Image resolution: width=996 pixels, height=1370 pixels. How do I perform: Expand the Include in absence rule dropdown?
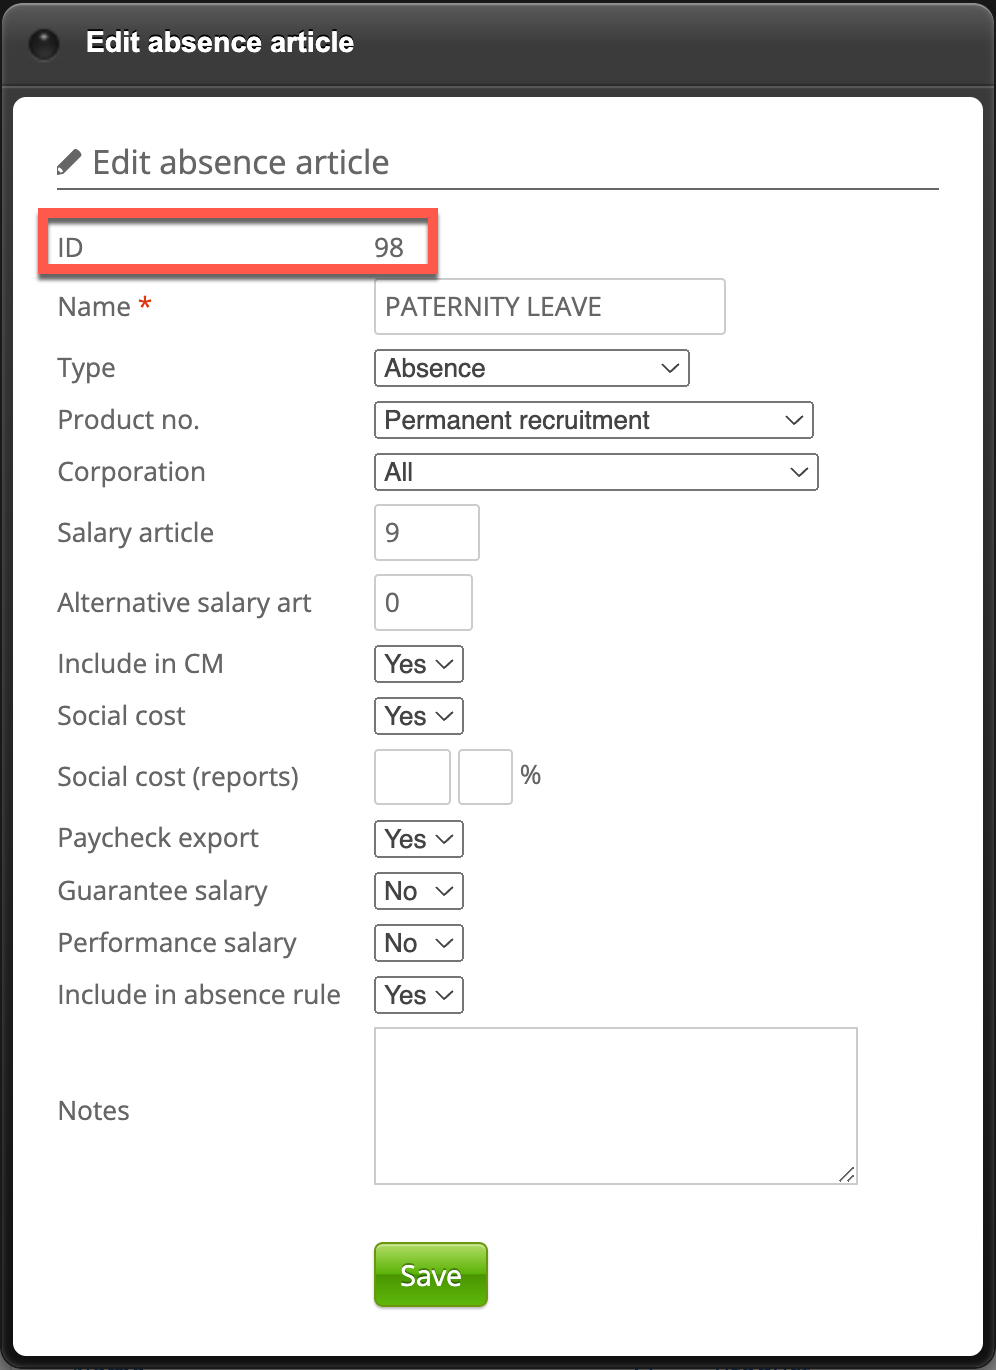[x=418, y=995]
